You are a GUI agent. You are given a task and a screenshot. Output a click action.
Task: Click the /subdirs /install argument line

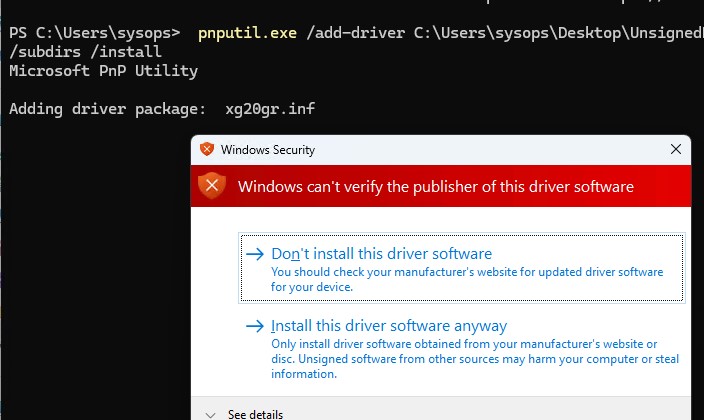coord(85,52)
